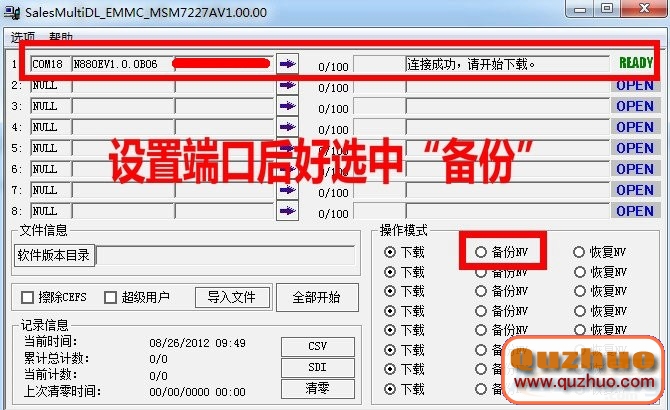This screenshot has width=670, height=410.
Task: Select 下载 radio in first operation-mode row
Action: [390, 252]
